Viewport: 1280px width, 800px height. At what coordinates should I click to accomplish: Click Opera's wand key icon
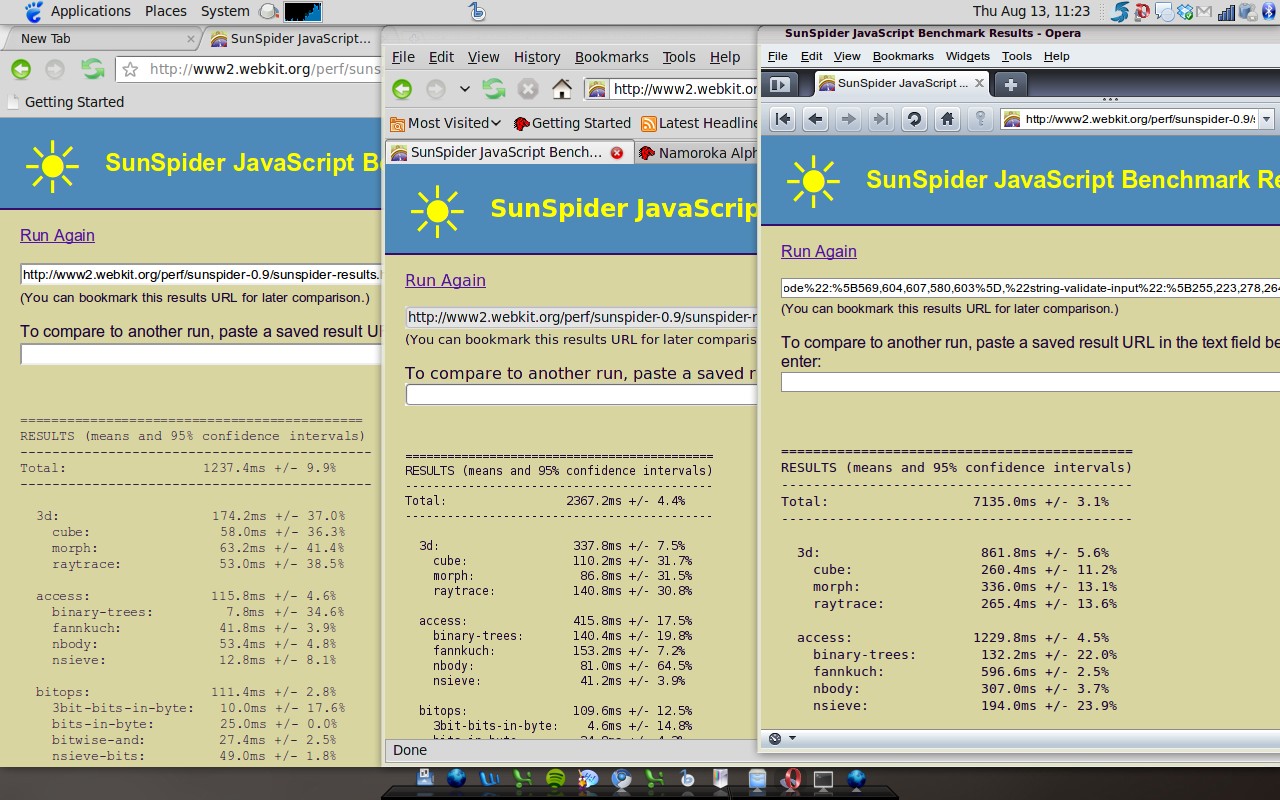click(x=980, y=119)
